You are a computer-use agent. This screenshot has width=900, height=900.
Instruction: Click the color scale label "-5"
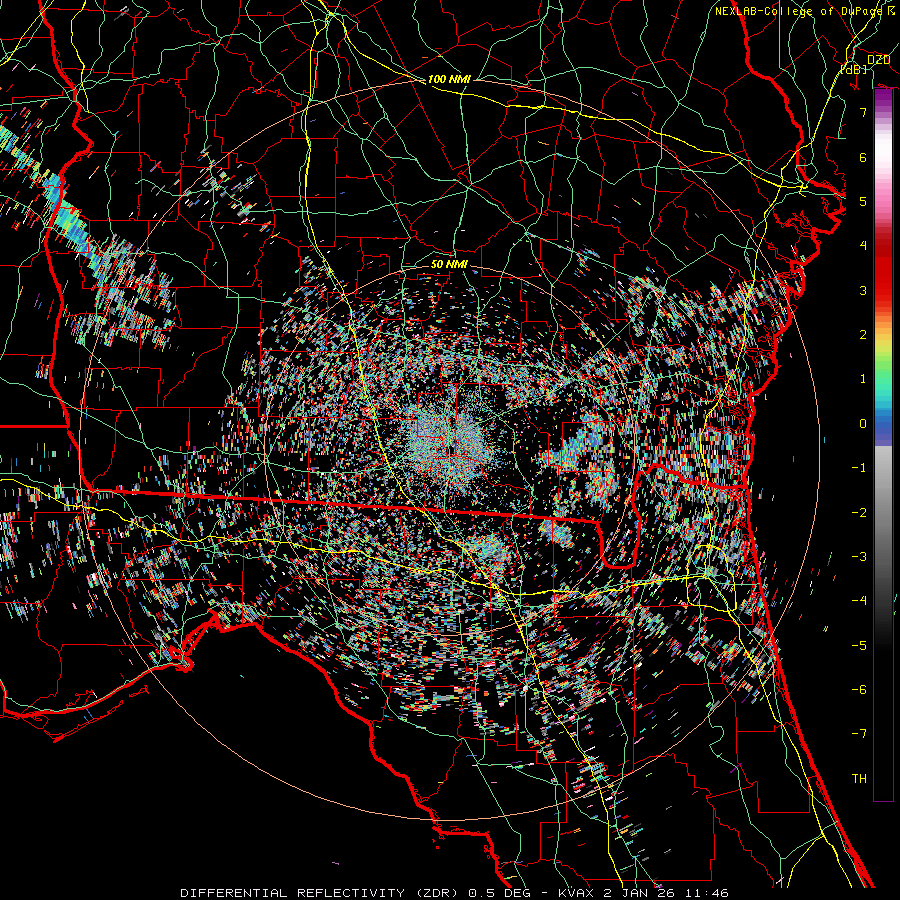[859, 646]
